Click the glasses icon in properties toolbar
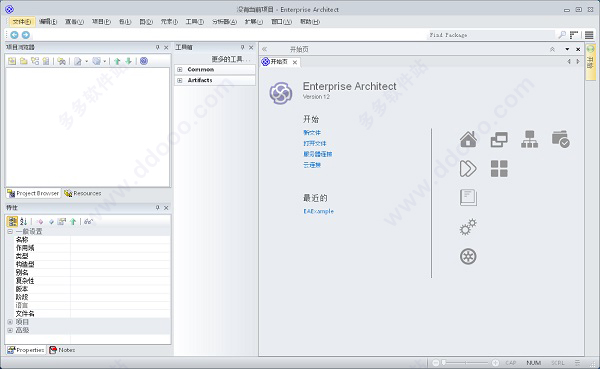 (x=88, y=222)
